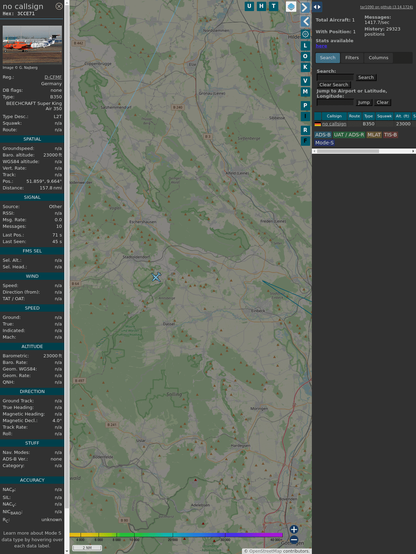Toggle the O sidebar button
The image size is (416, 554).
pyautogui.click(x=305, y=57)
